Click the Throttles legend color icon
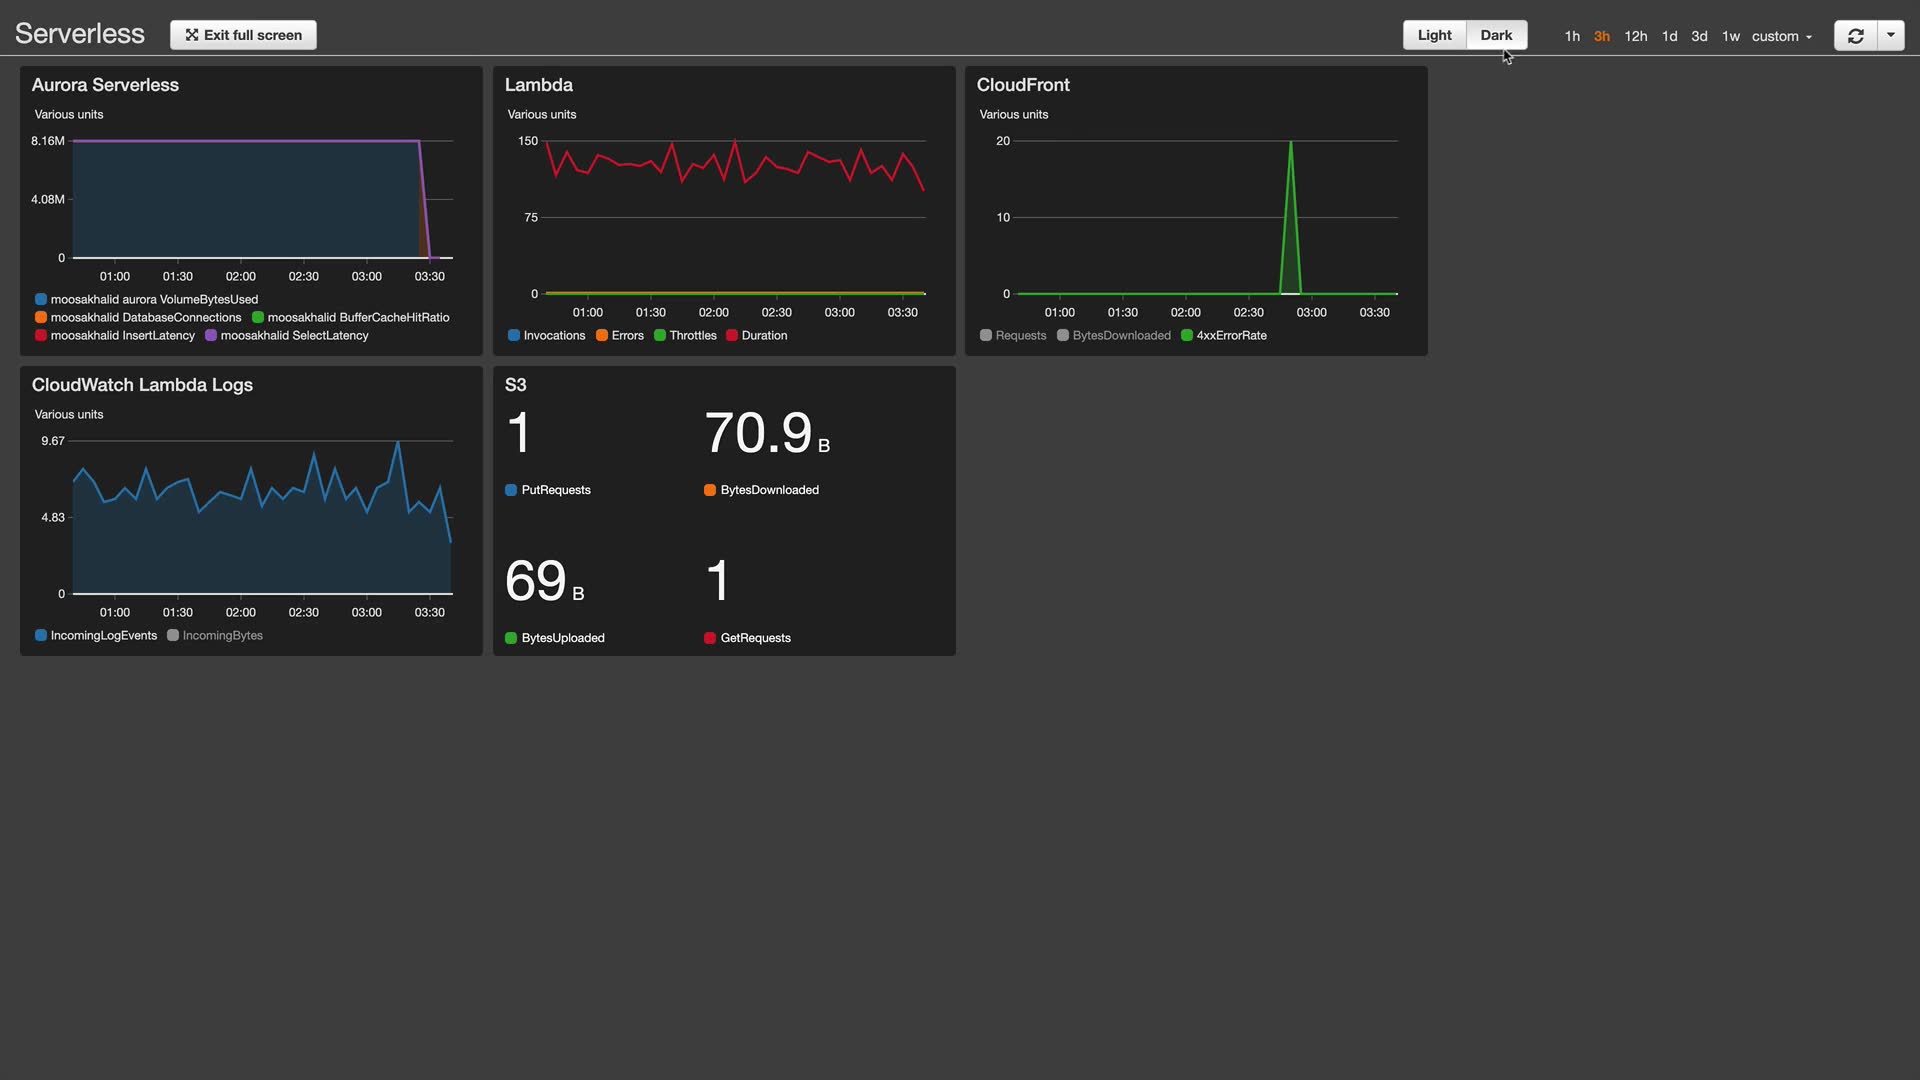Viewport: 1920px width, 1080px height. click(660, 336)
